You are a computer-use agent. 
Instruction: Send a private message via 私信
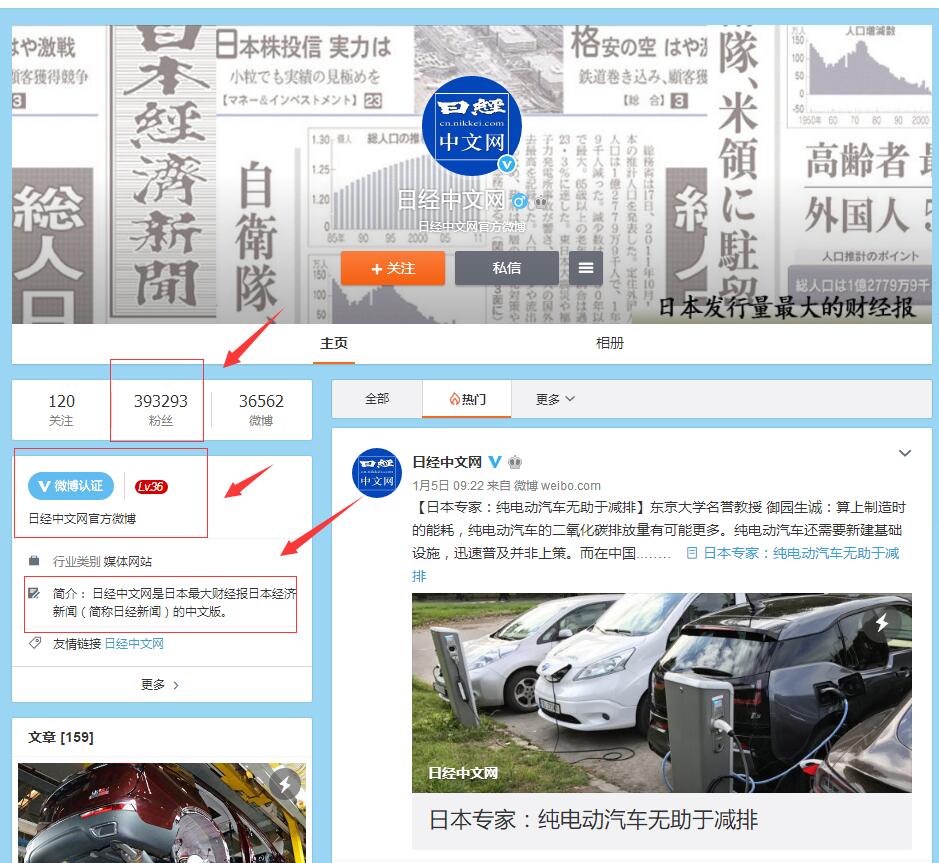pos(507,268)
